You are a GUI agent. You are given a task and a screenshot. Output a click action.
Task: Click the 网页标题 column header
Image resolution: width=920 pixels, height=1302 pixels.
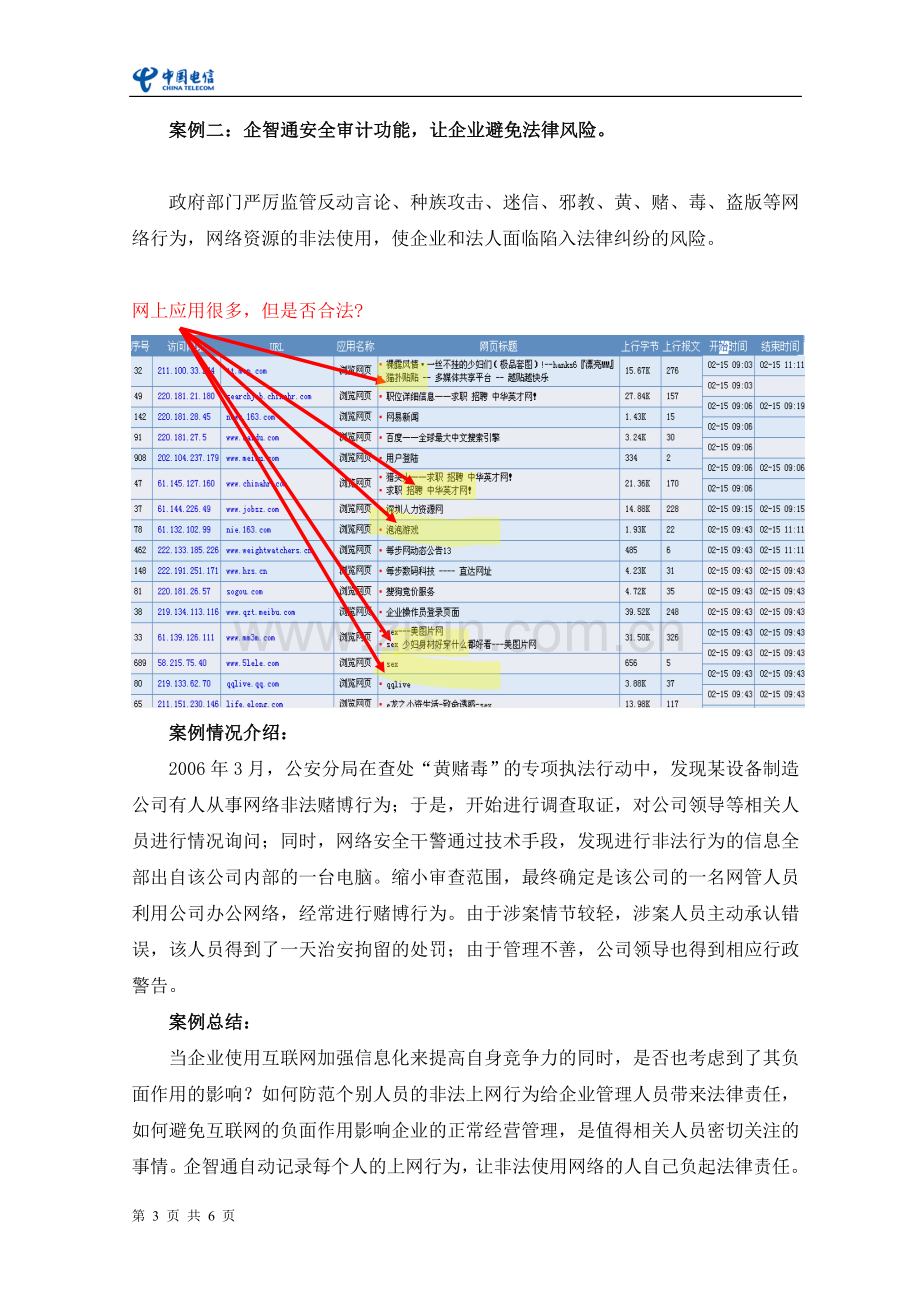click(x=497, y=346)
